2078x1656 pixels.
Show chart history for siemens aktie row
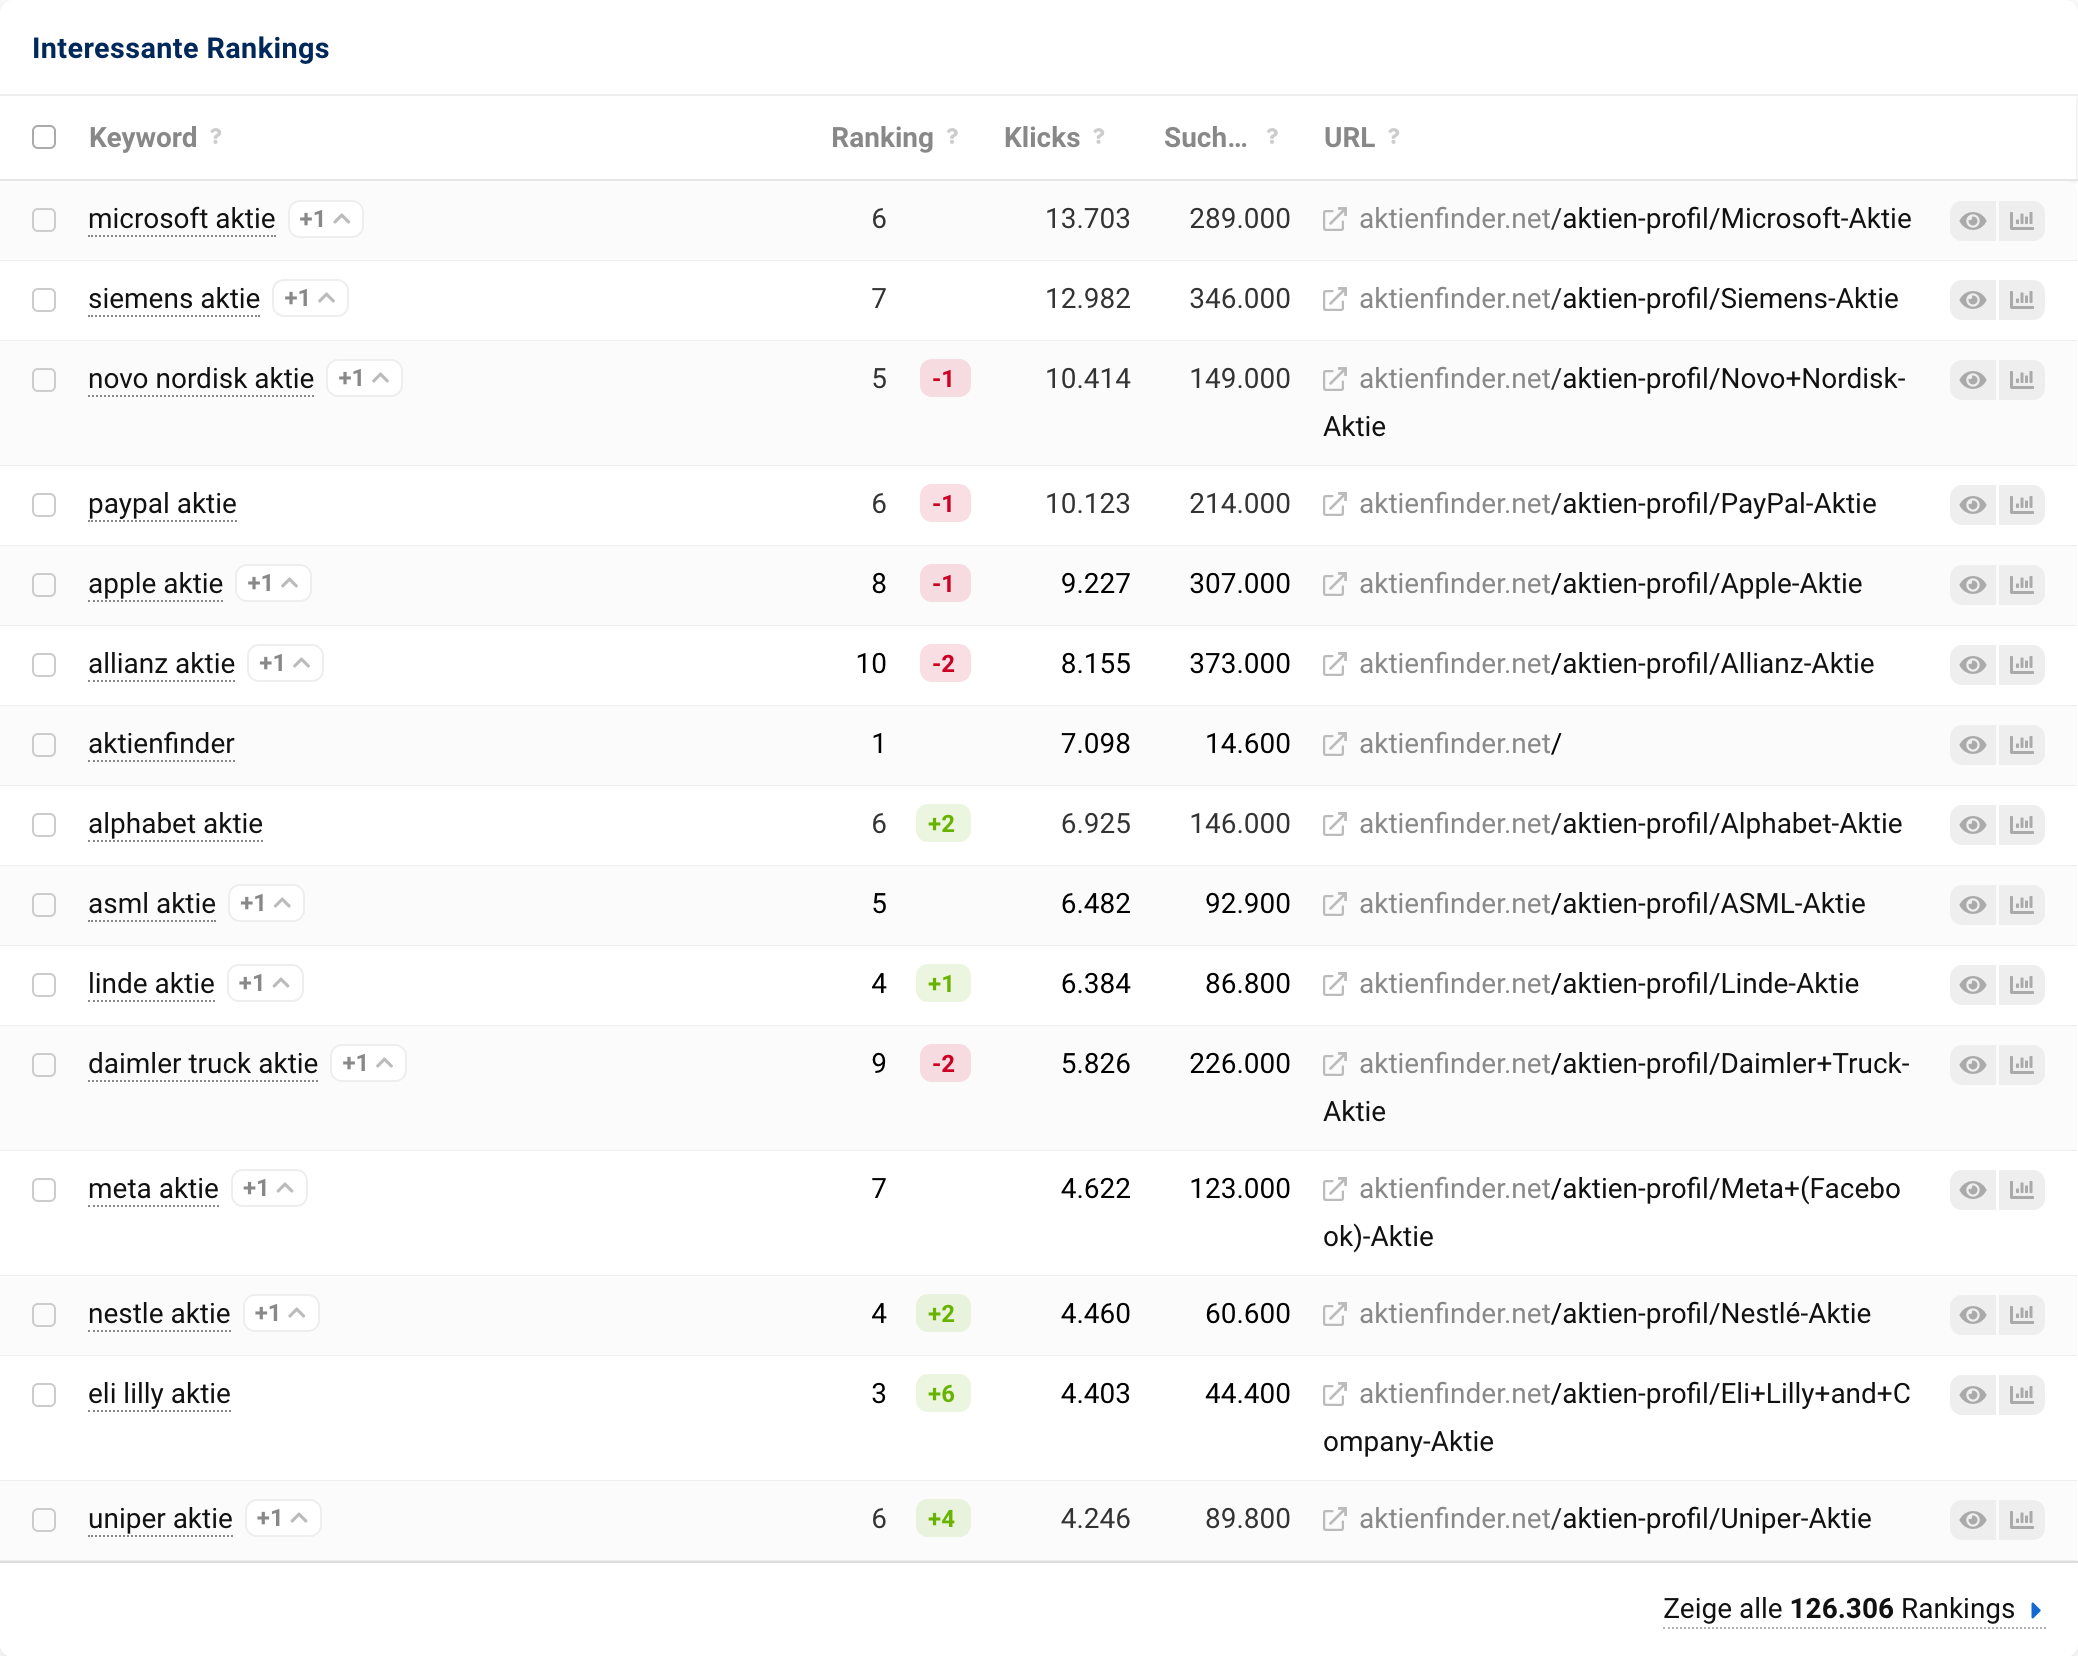2022,300
